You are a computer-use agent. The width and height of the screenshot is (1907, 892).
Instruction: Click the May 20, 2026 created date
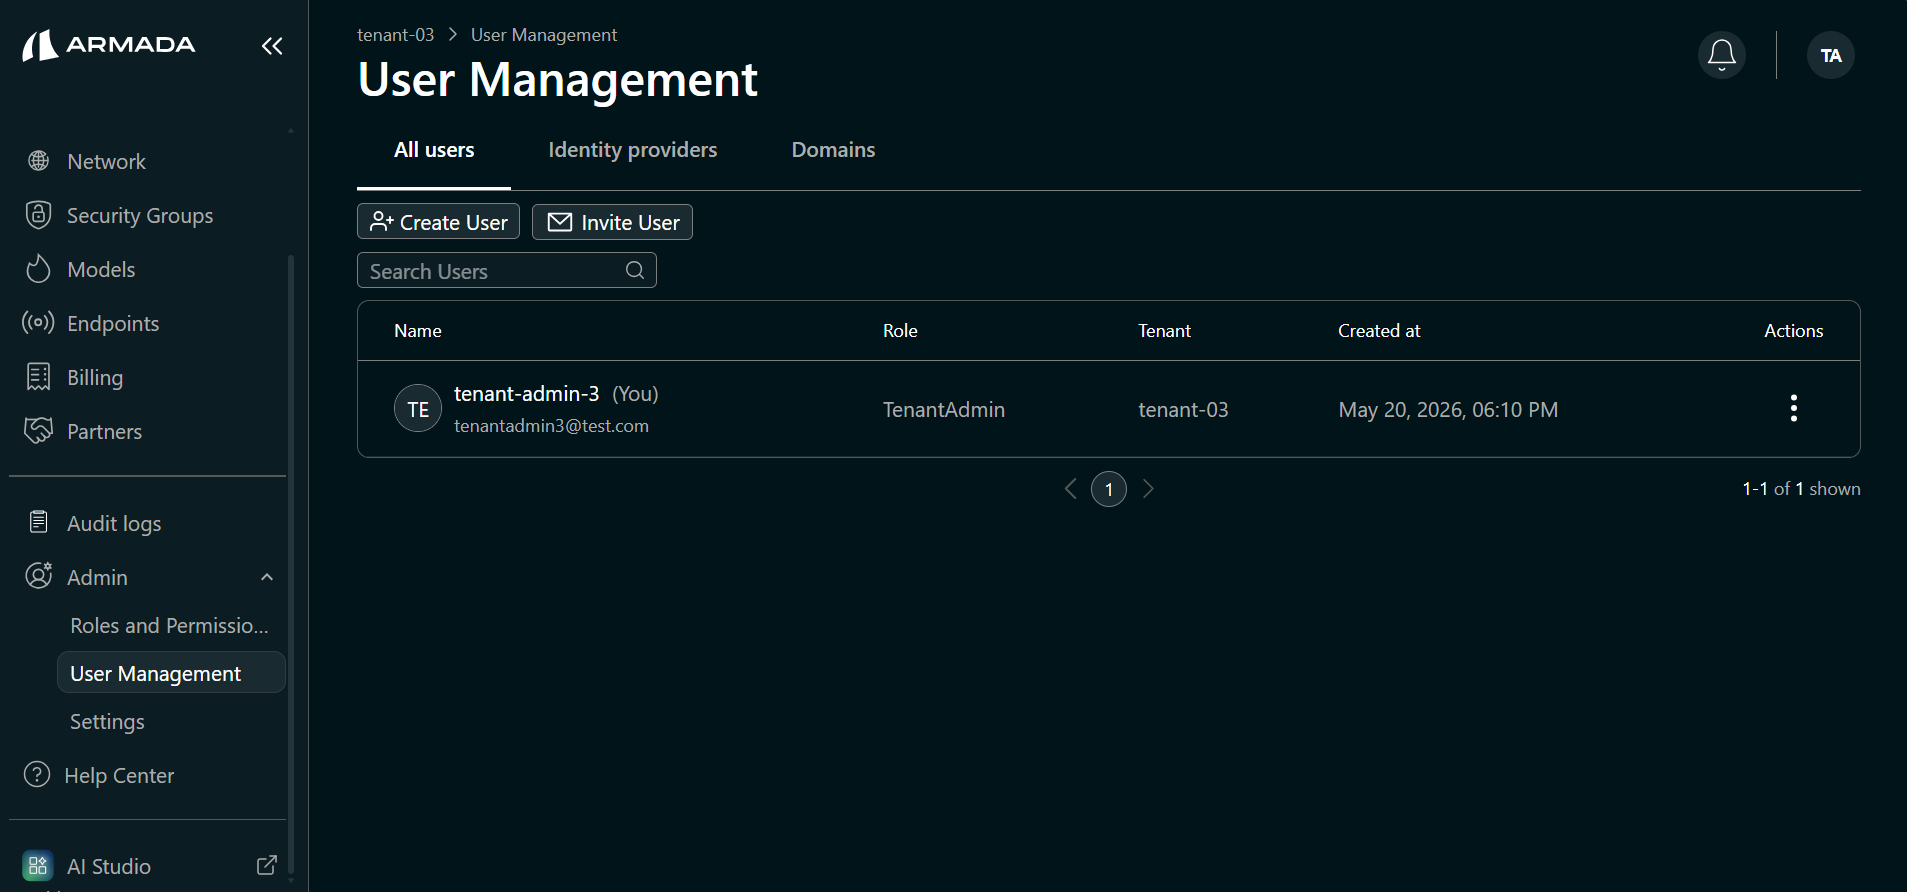(1448, 410)
